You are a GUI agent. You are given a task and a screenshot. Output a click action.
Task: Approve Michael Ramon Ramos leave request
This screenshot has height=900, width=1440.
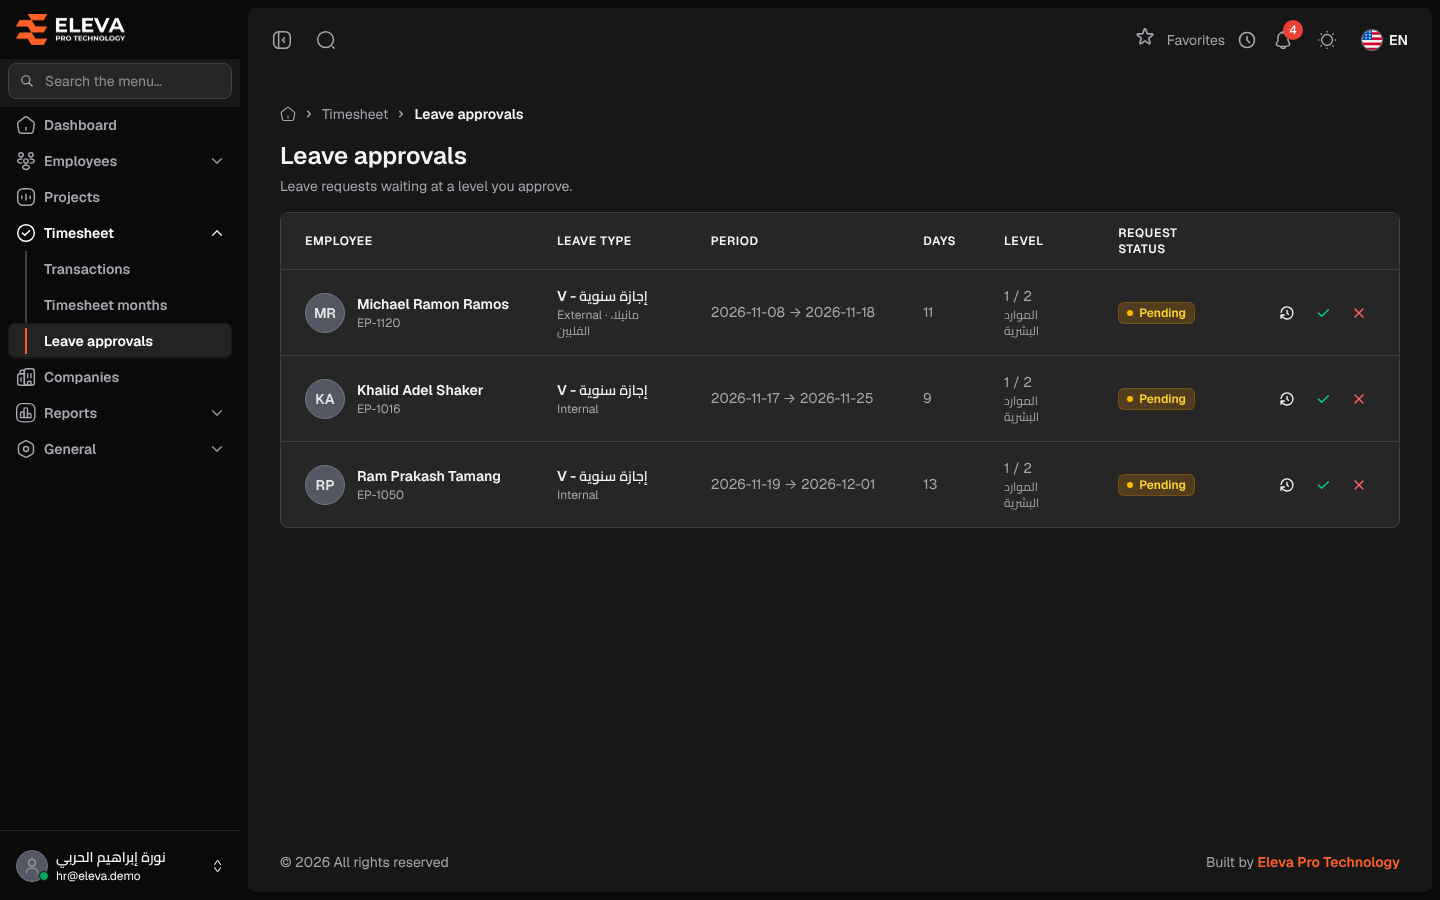point(1323,313)
